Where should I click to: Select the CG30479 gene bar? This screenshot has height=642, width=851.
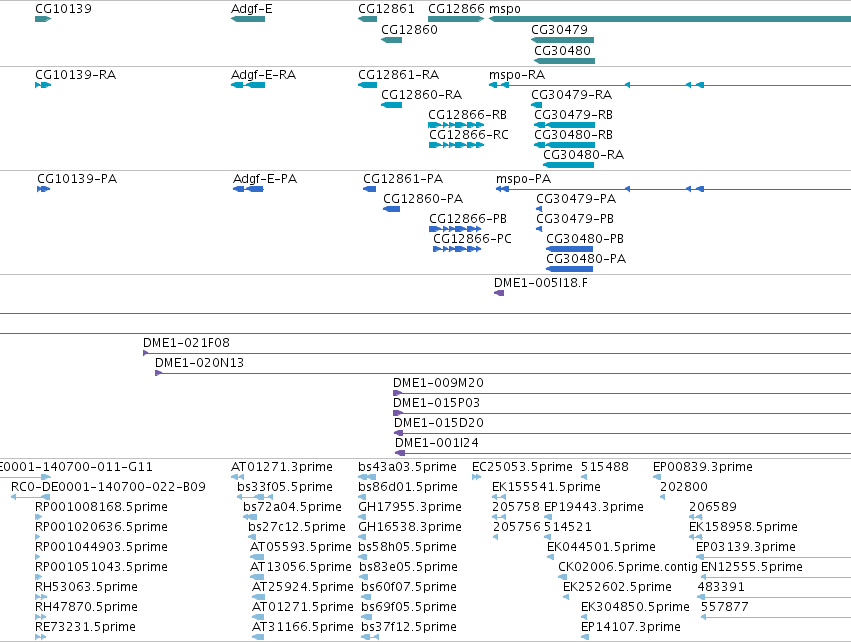pyautogui.click(x=562, y=40)
